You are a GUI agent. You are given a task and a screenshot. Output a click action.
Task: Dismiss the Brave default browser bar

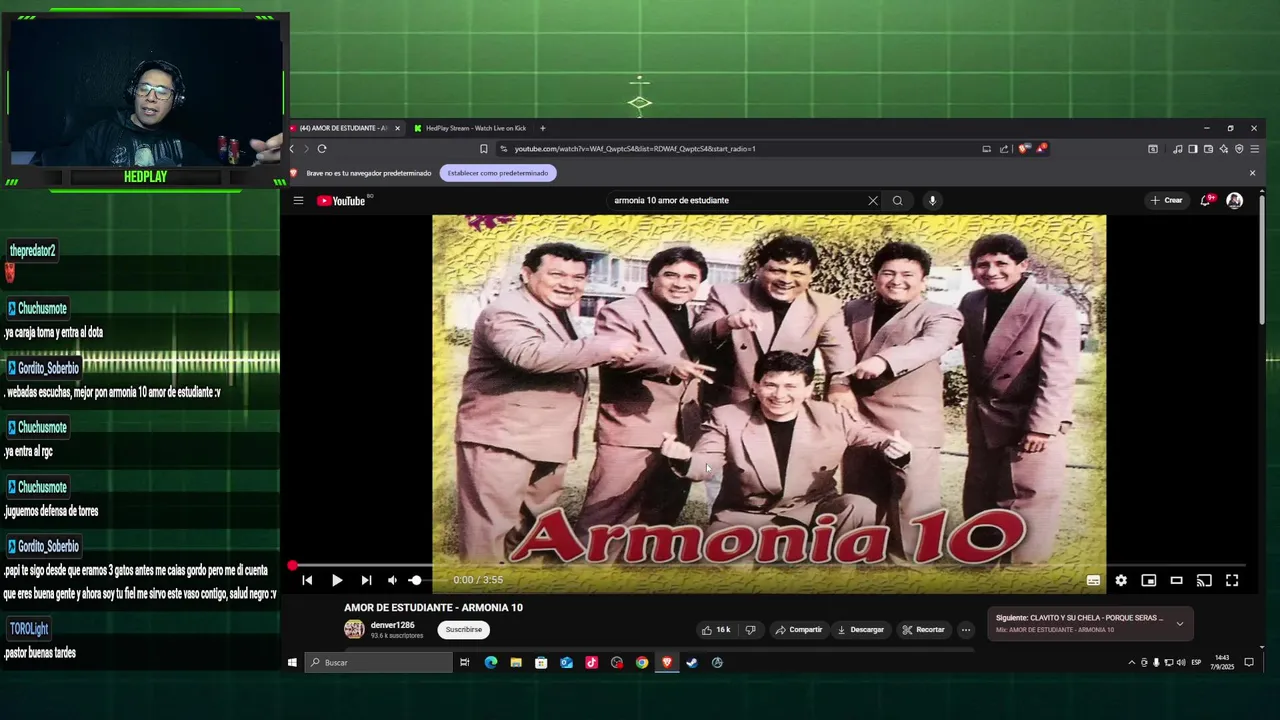(x=1252, y=173)
